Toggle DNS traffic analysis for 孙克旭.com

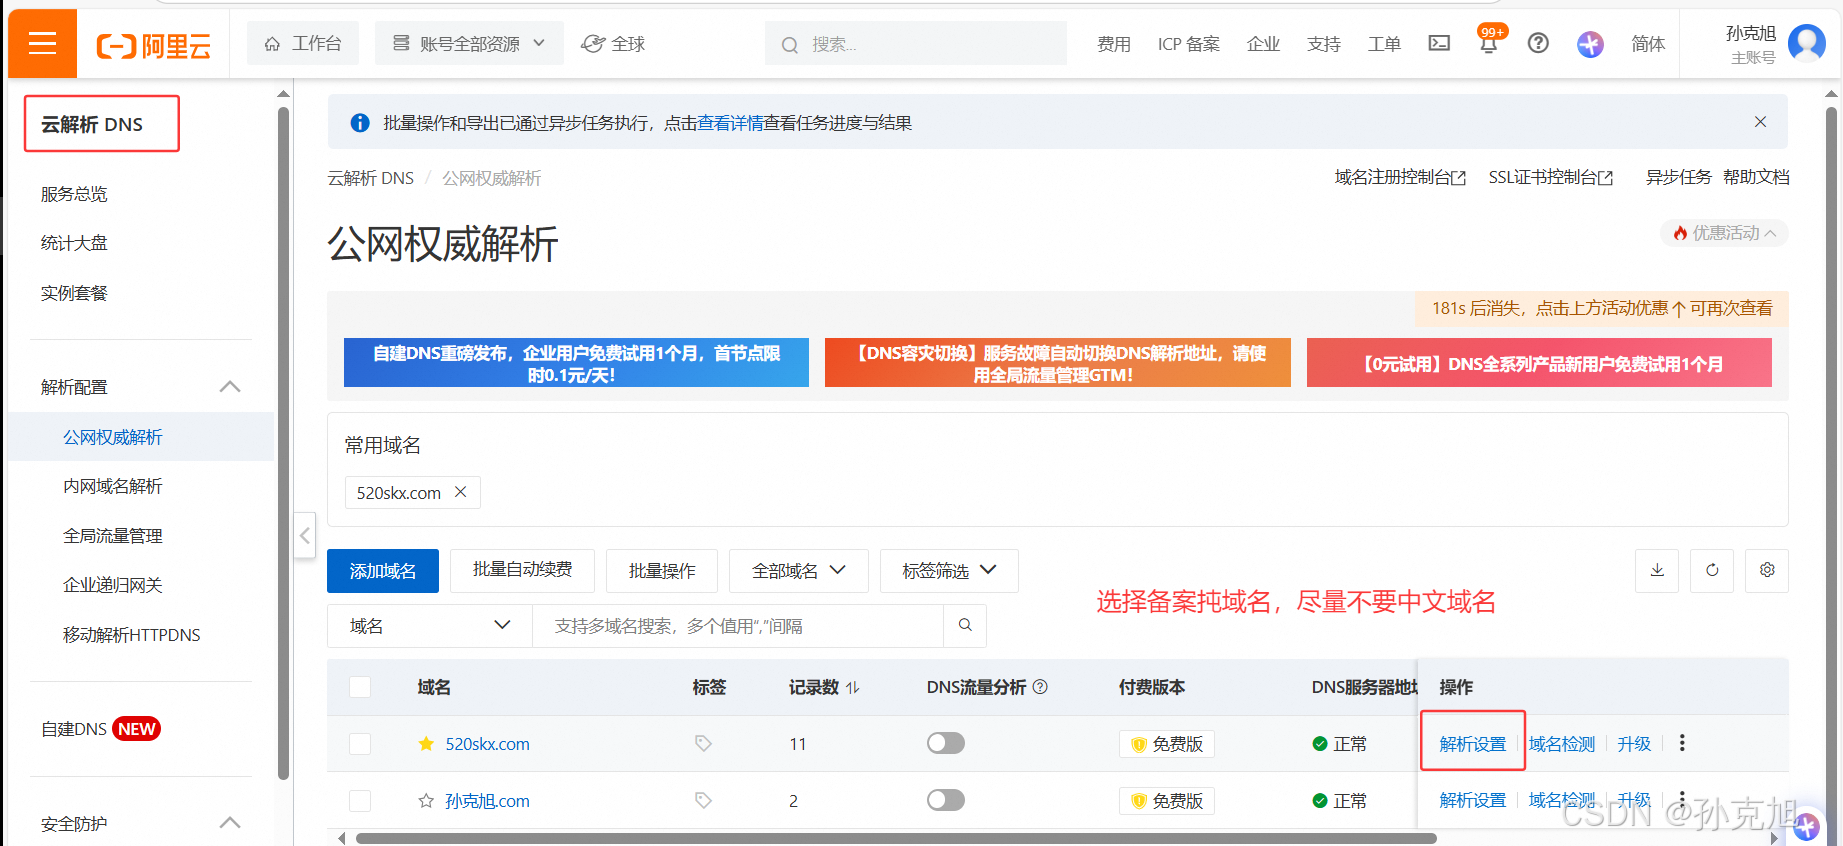946,800
